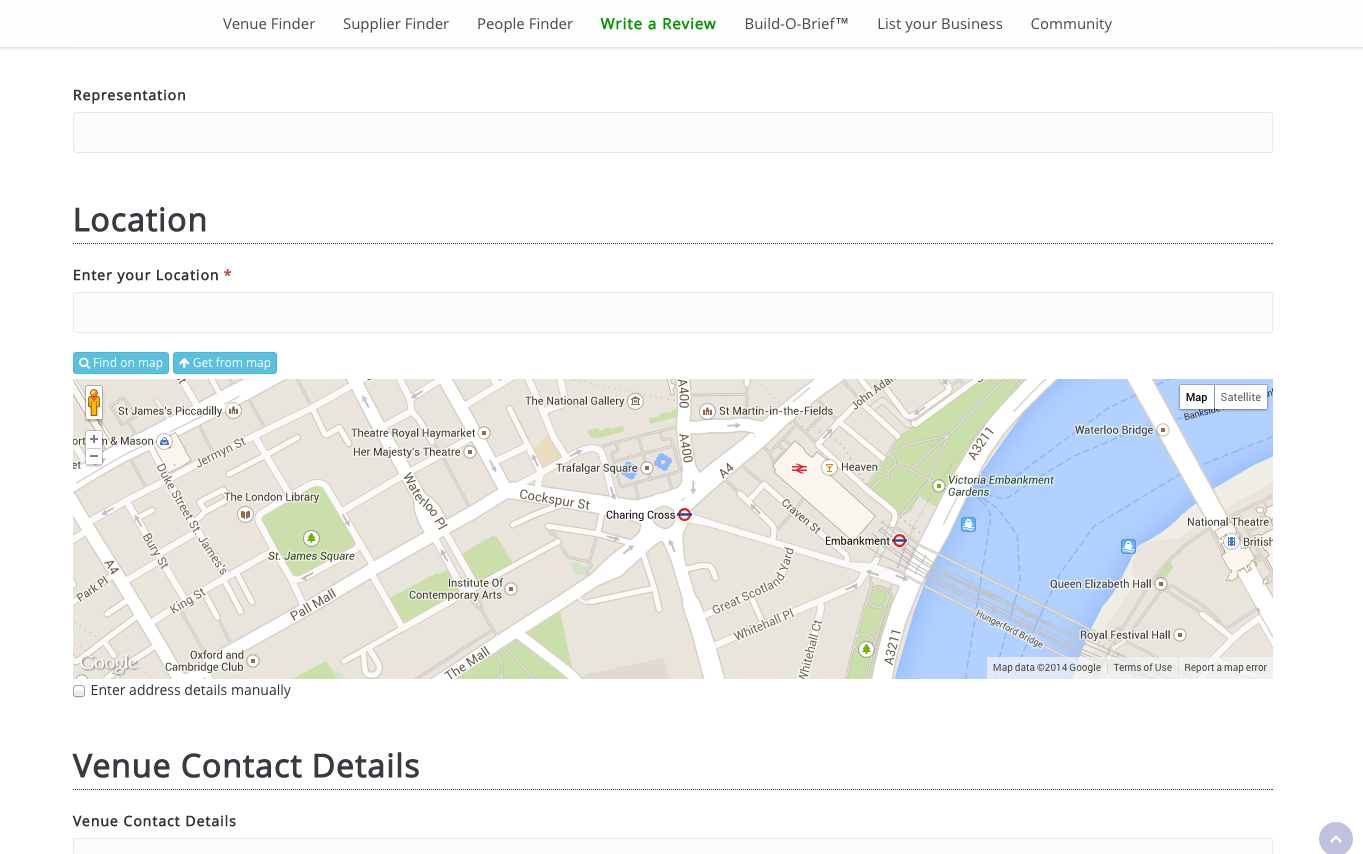The height and width of the screenshot is (854, 1363).
Task: Click the Charing Cross Underground station icon
Action: (x=685, y=515)
